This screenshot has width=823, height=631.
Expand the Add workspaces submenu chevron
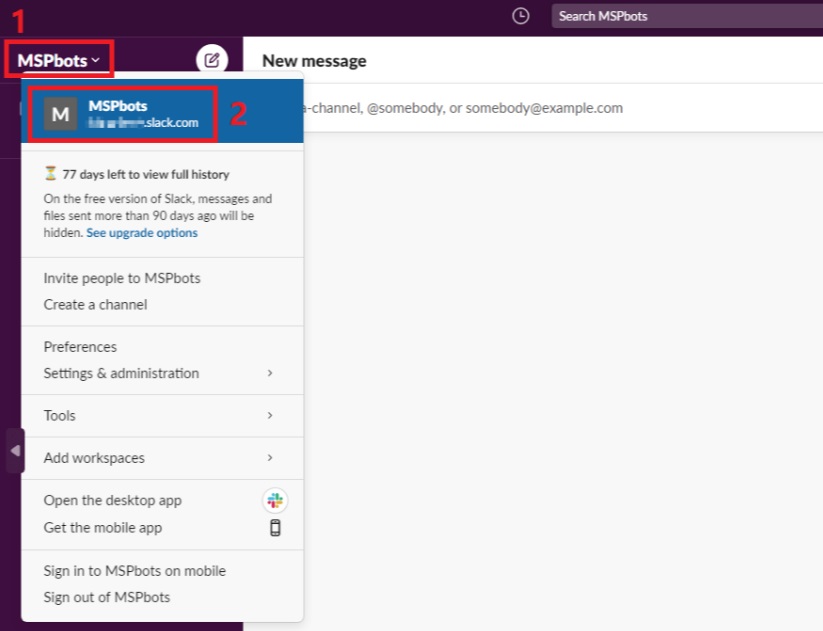270,458
